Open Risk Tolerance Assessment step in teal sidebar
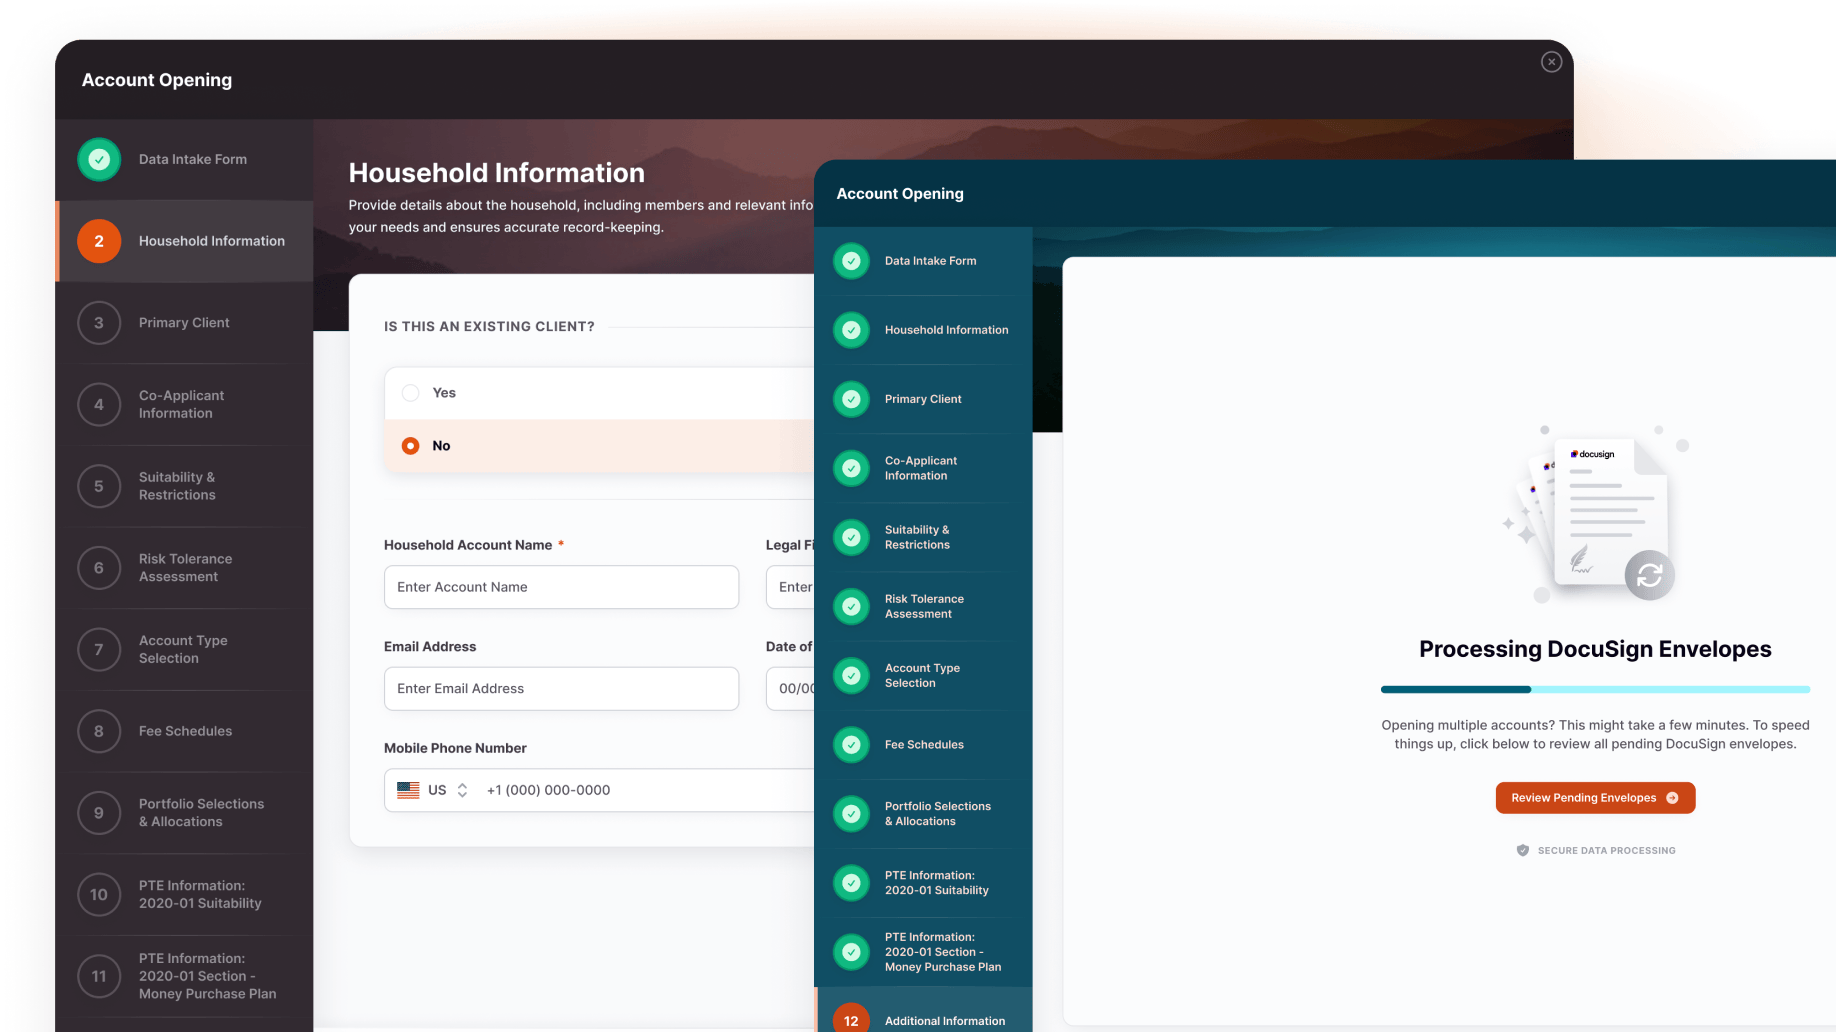 coord(924,606)
